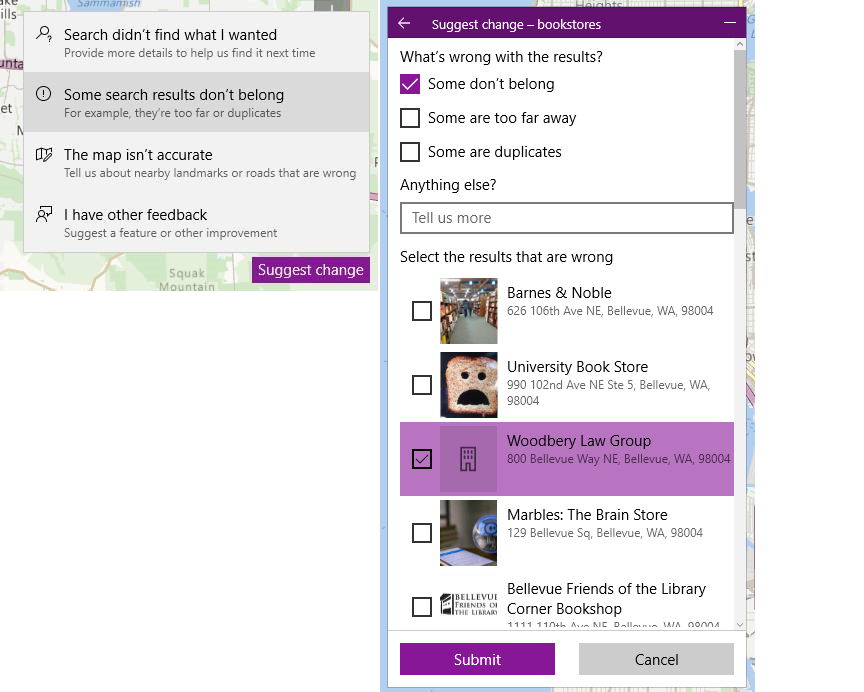Uncheck the 'Some don't belong' checkbox
Screen dimensions: 864x692
click(x=410, y=84)
